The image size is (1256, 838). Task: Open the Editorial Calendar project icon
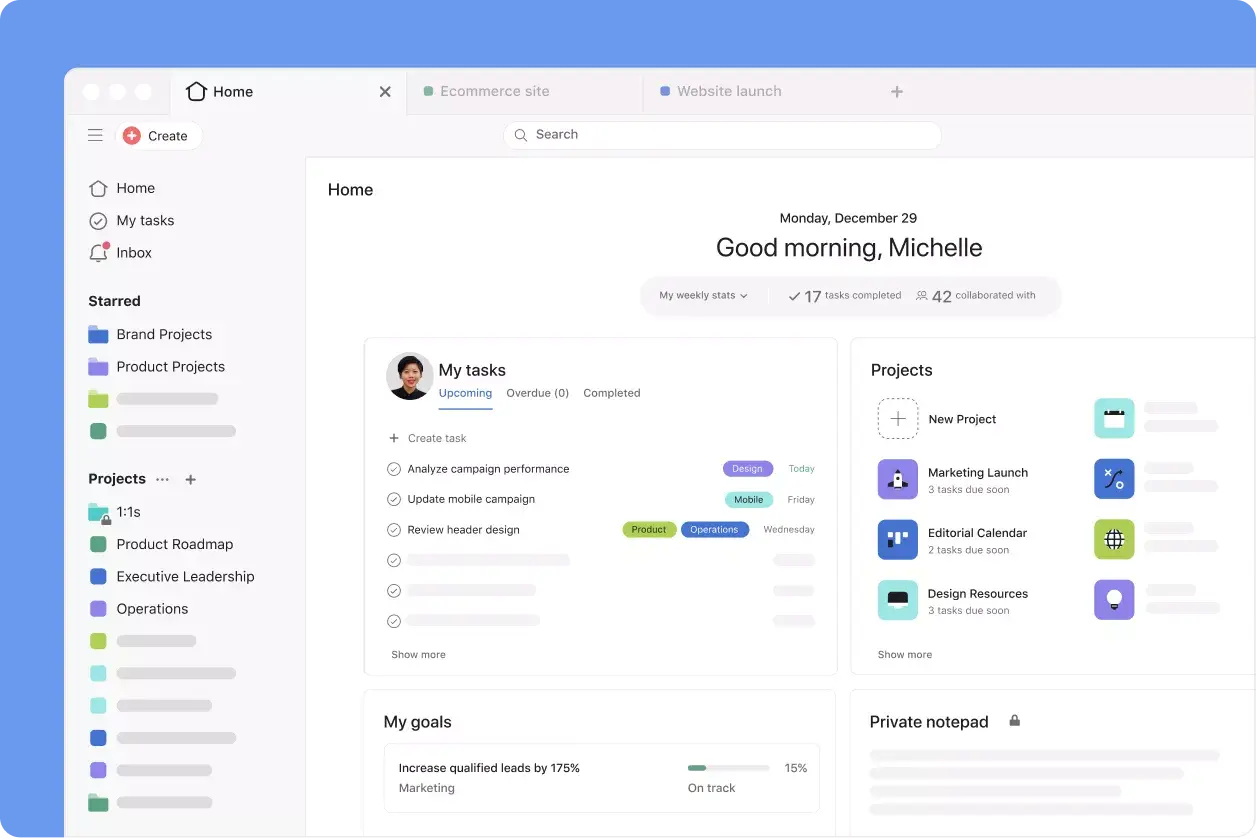pyautogui.click(x=897, y=540)
